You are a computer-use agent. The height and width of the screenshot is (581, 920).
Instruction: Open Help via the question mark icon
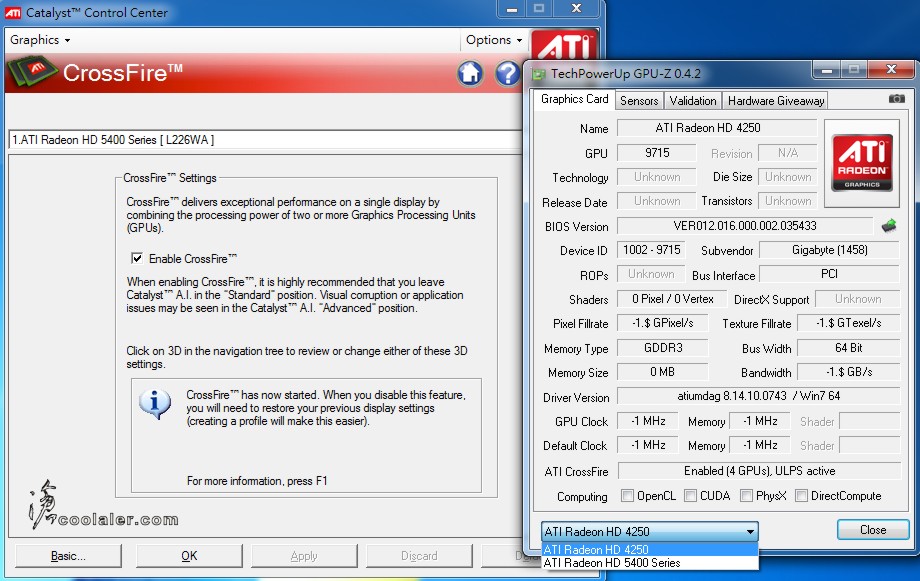coord(508,73)
